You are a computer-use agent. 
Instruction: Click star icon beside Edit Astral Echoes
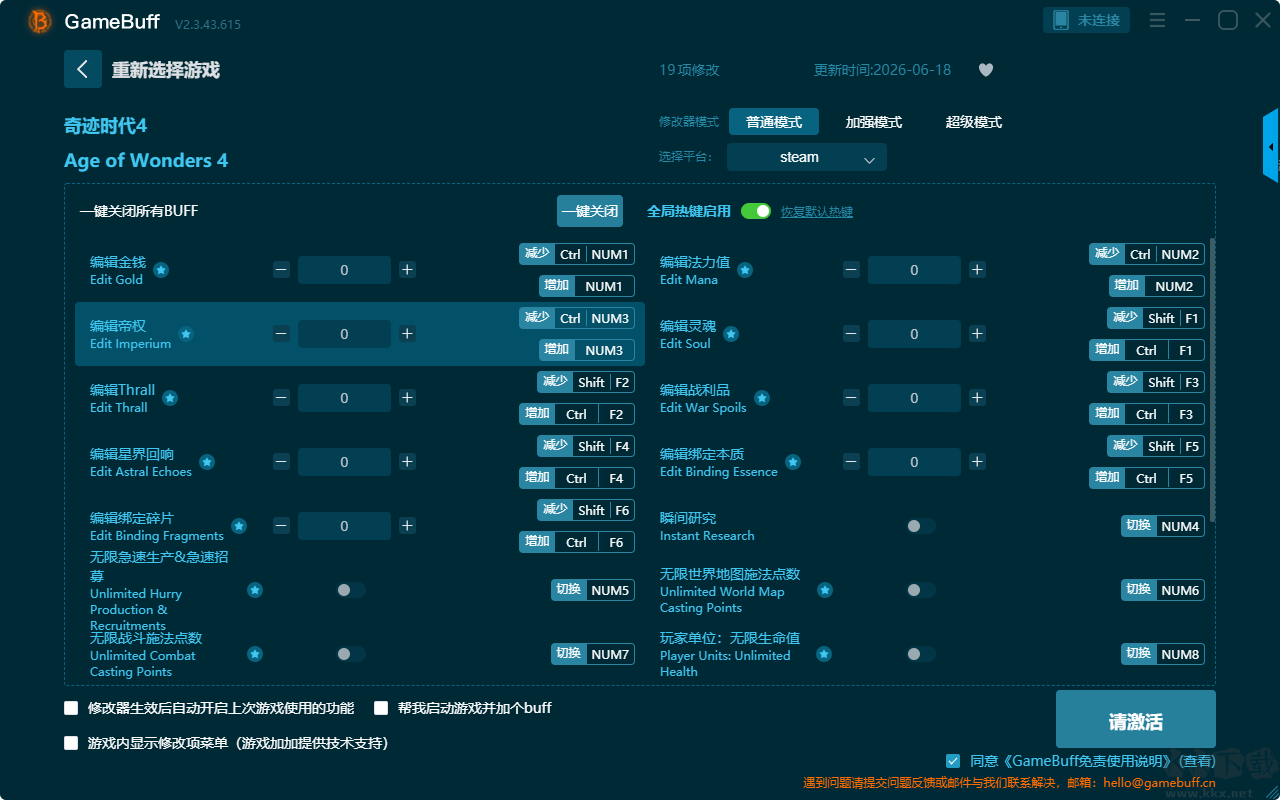207,462
